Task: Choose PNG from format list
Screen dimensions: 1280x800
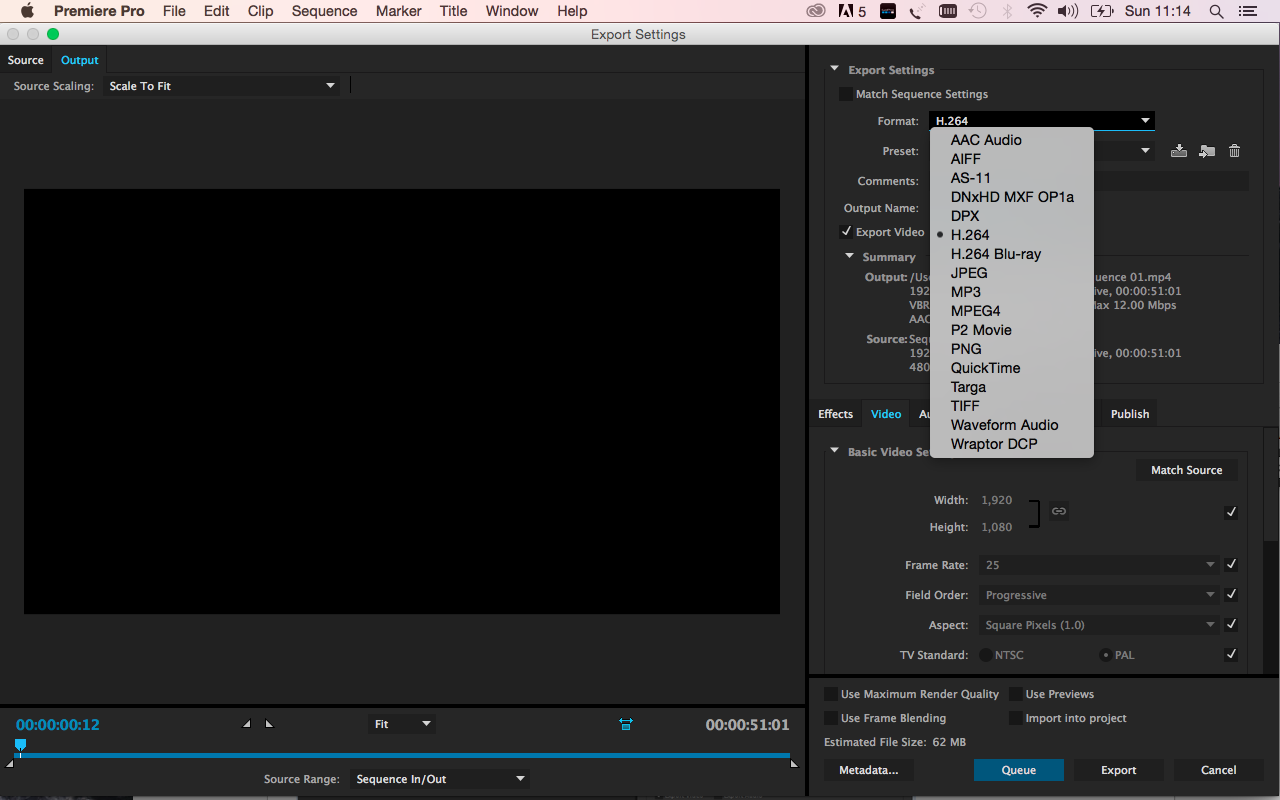Action: 1011,349
